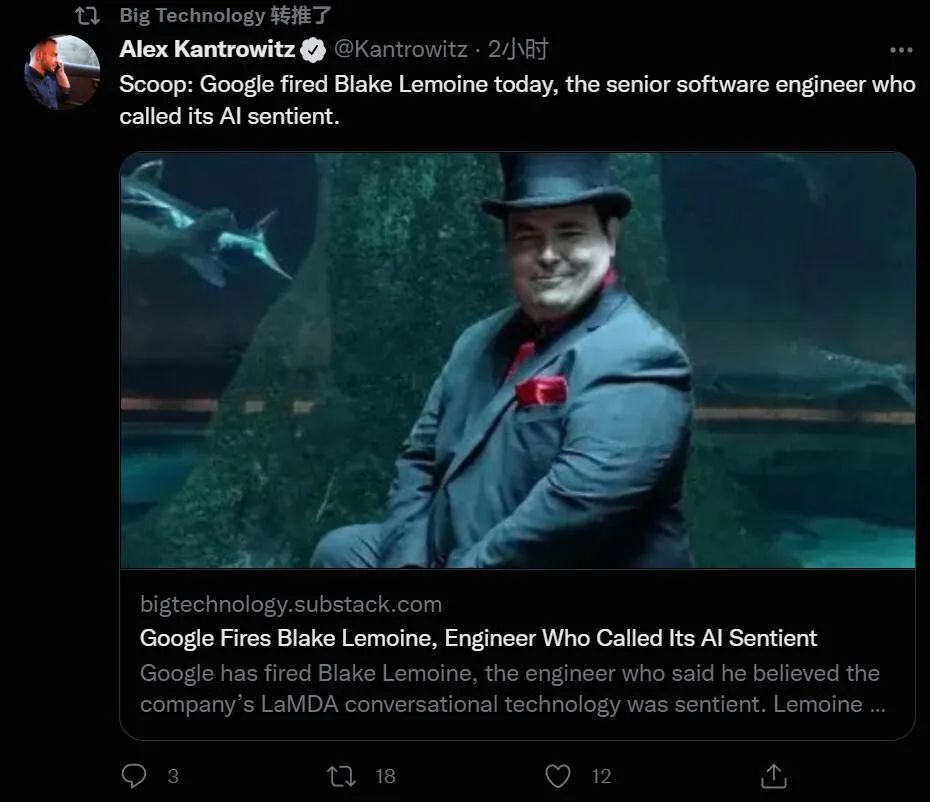Click the verified badge next to Alex Kantrowitz
This screenshot has height=802, width=930.
pyautogui.click(x=313, y=49)
